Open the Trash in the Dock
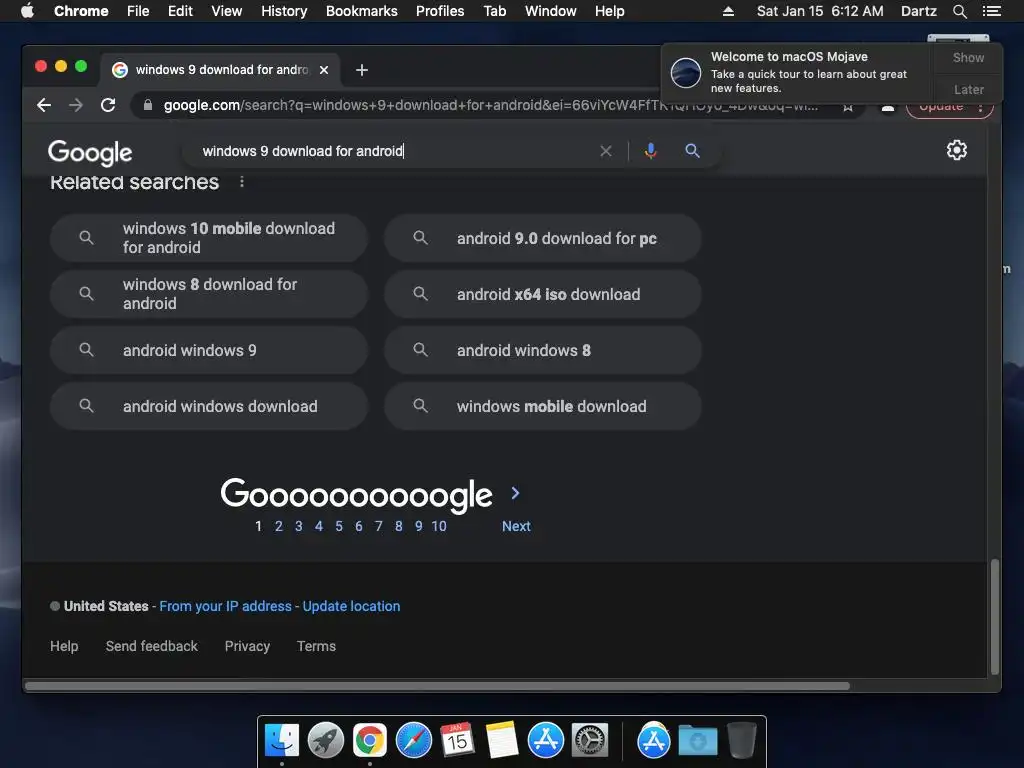Screen dimensions: 1024x768 click(742, 741)
